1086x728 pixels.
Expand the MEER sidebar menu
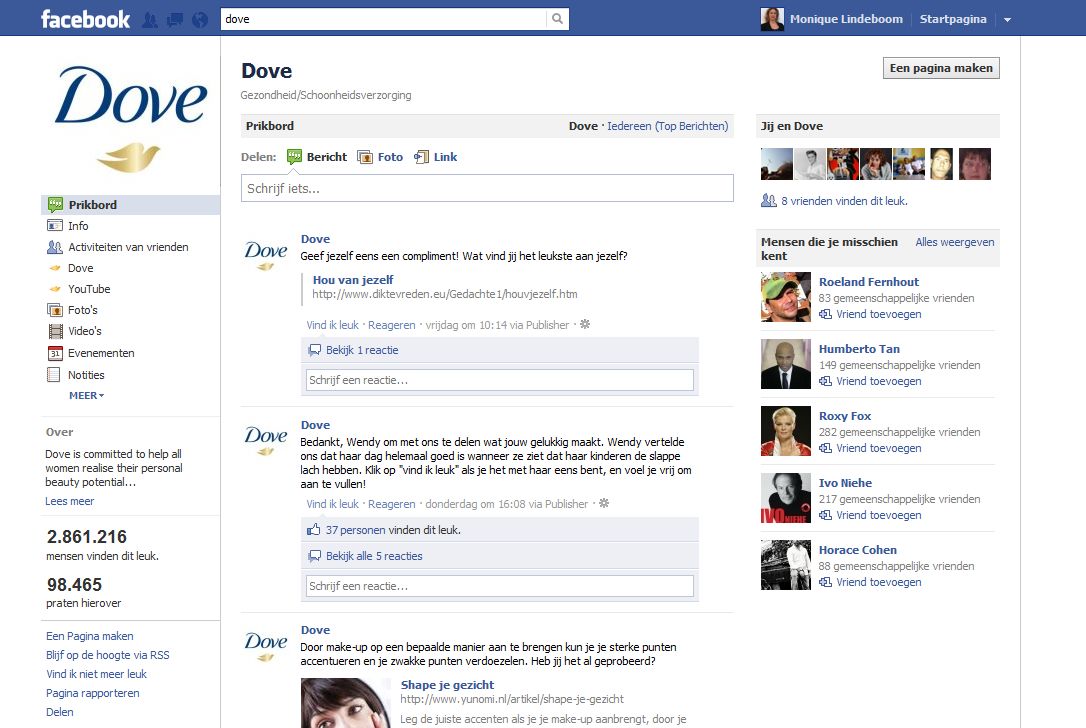[87, 396]
